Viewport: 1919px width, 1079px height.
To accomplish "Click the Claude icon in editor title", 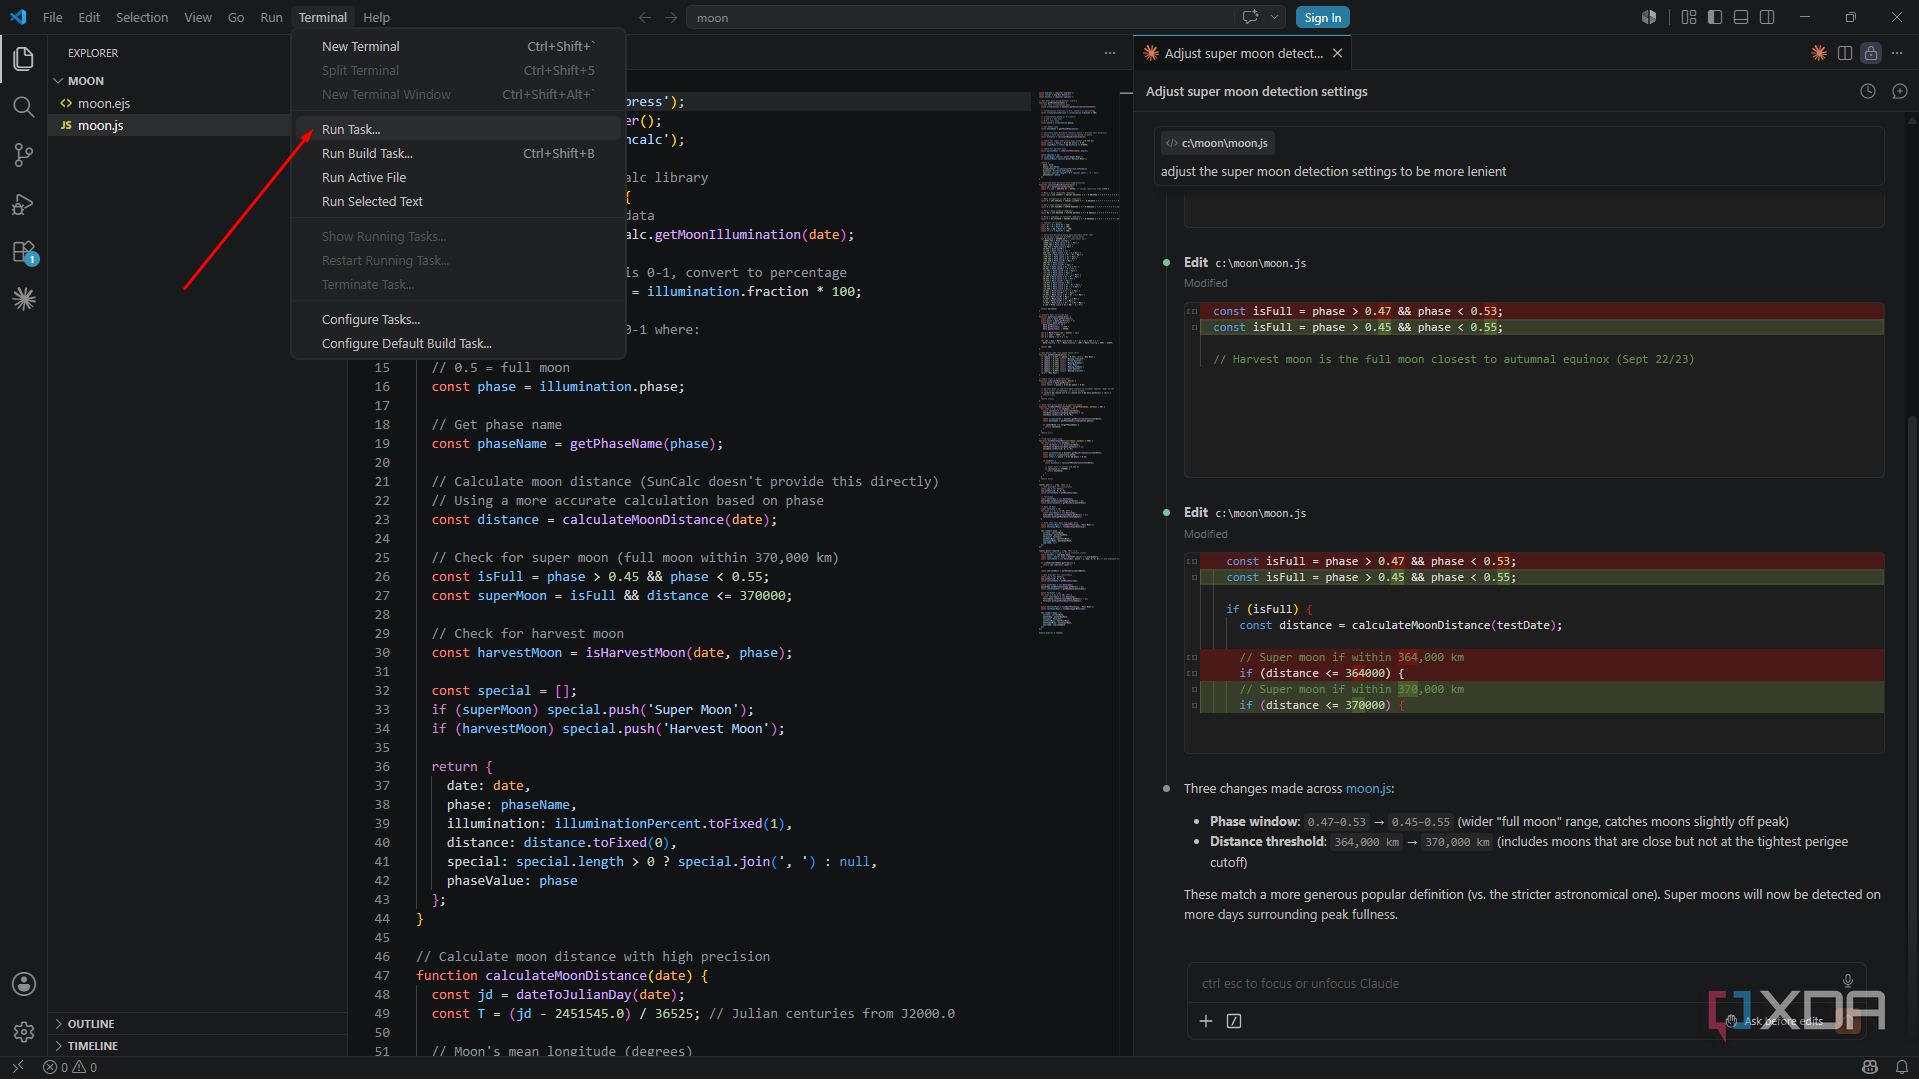I will click(x=1819, y=53).
